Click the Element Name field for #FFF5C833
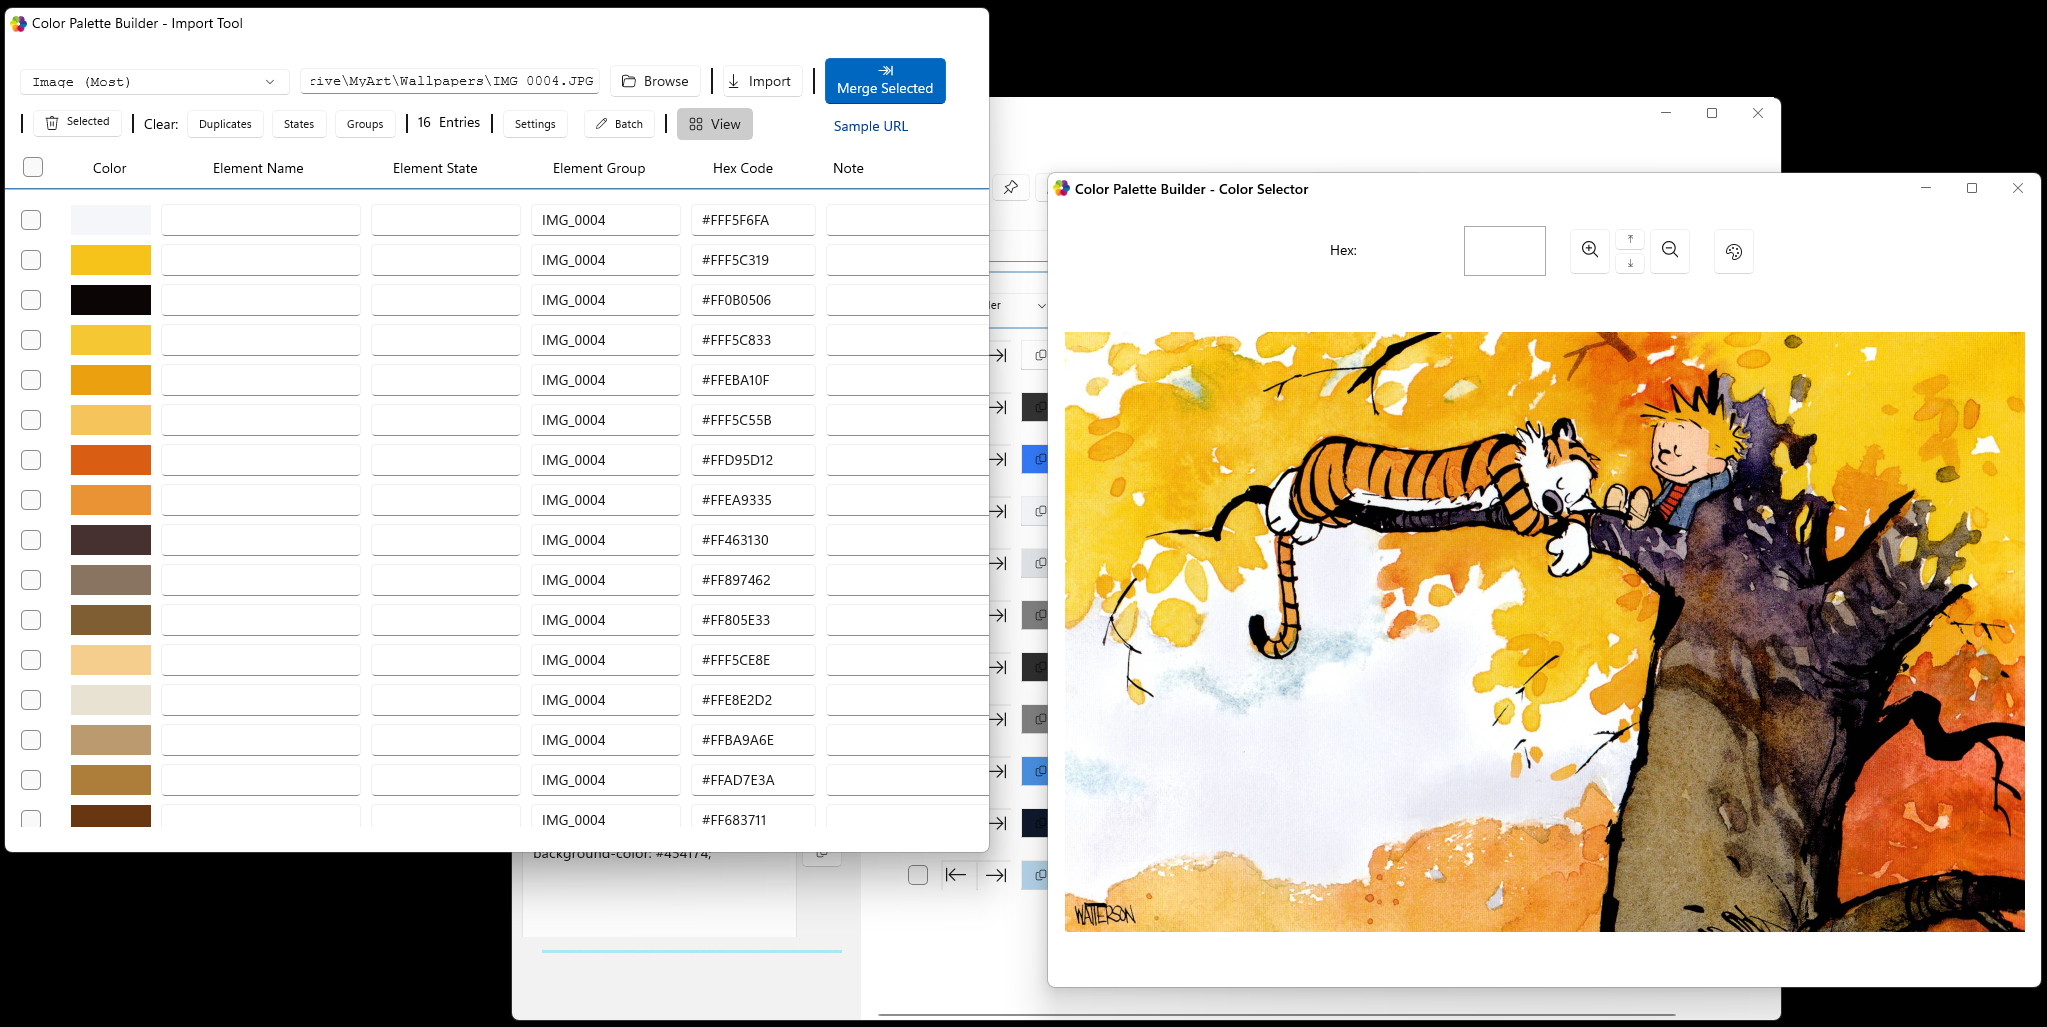This screenshot has width=2047, height=1027. [x=261, y=340]
